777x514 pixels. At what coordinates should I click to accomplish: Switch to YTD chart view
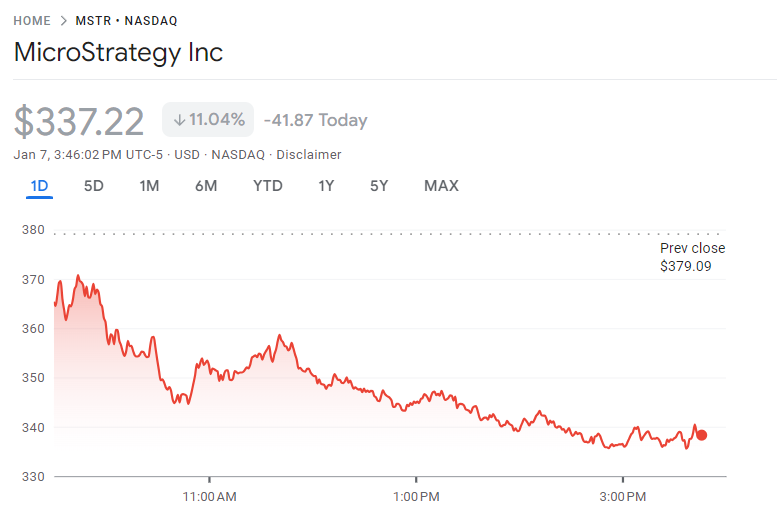point(267,186)
